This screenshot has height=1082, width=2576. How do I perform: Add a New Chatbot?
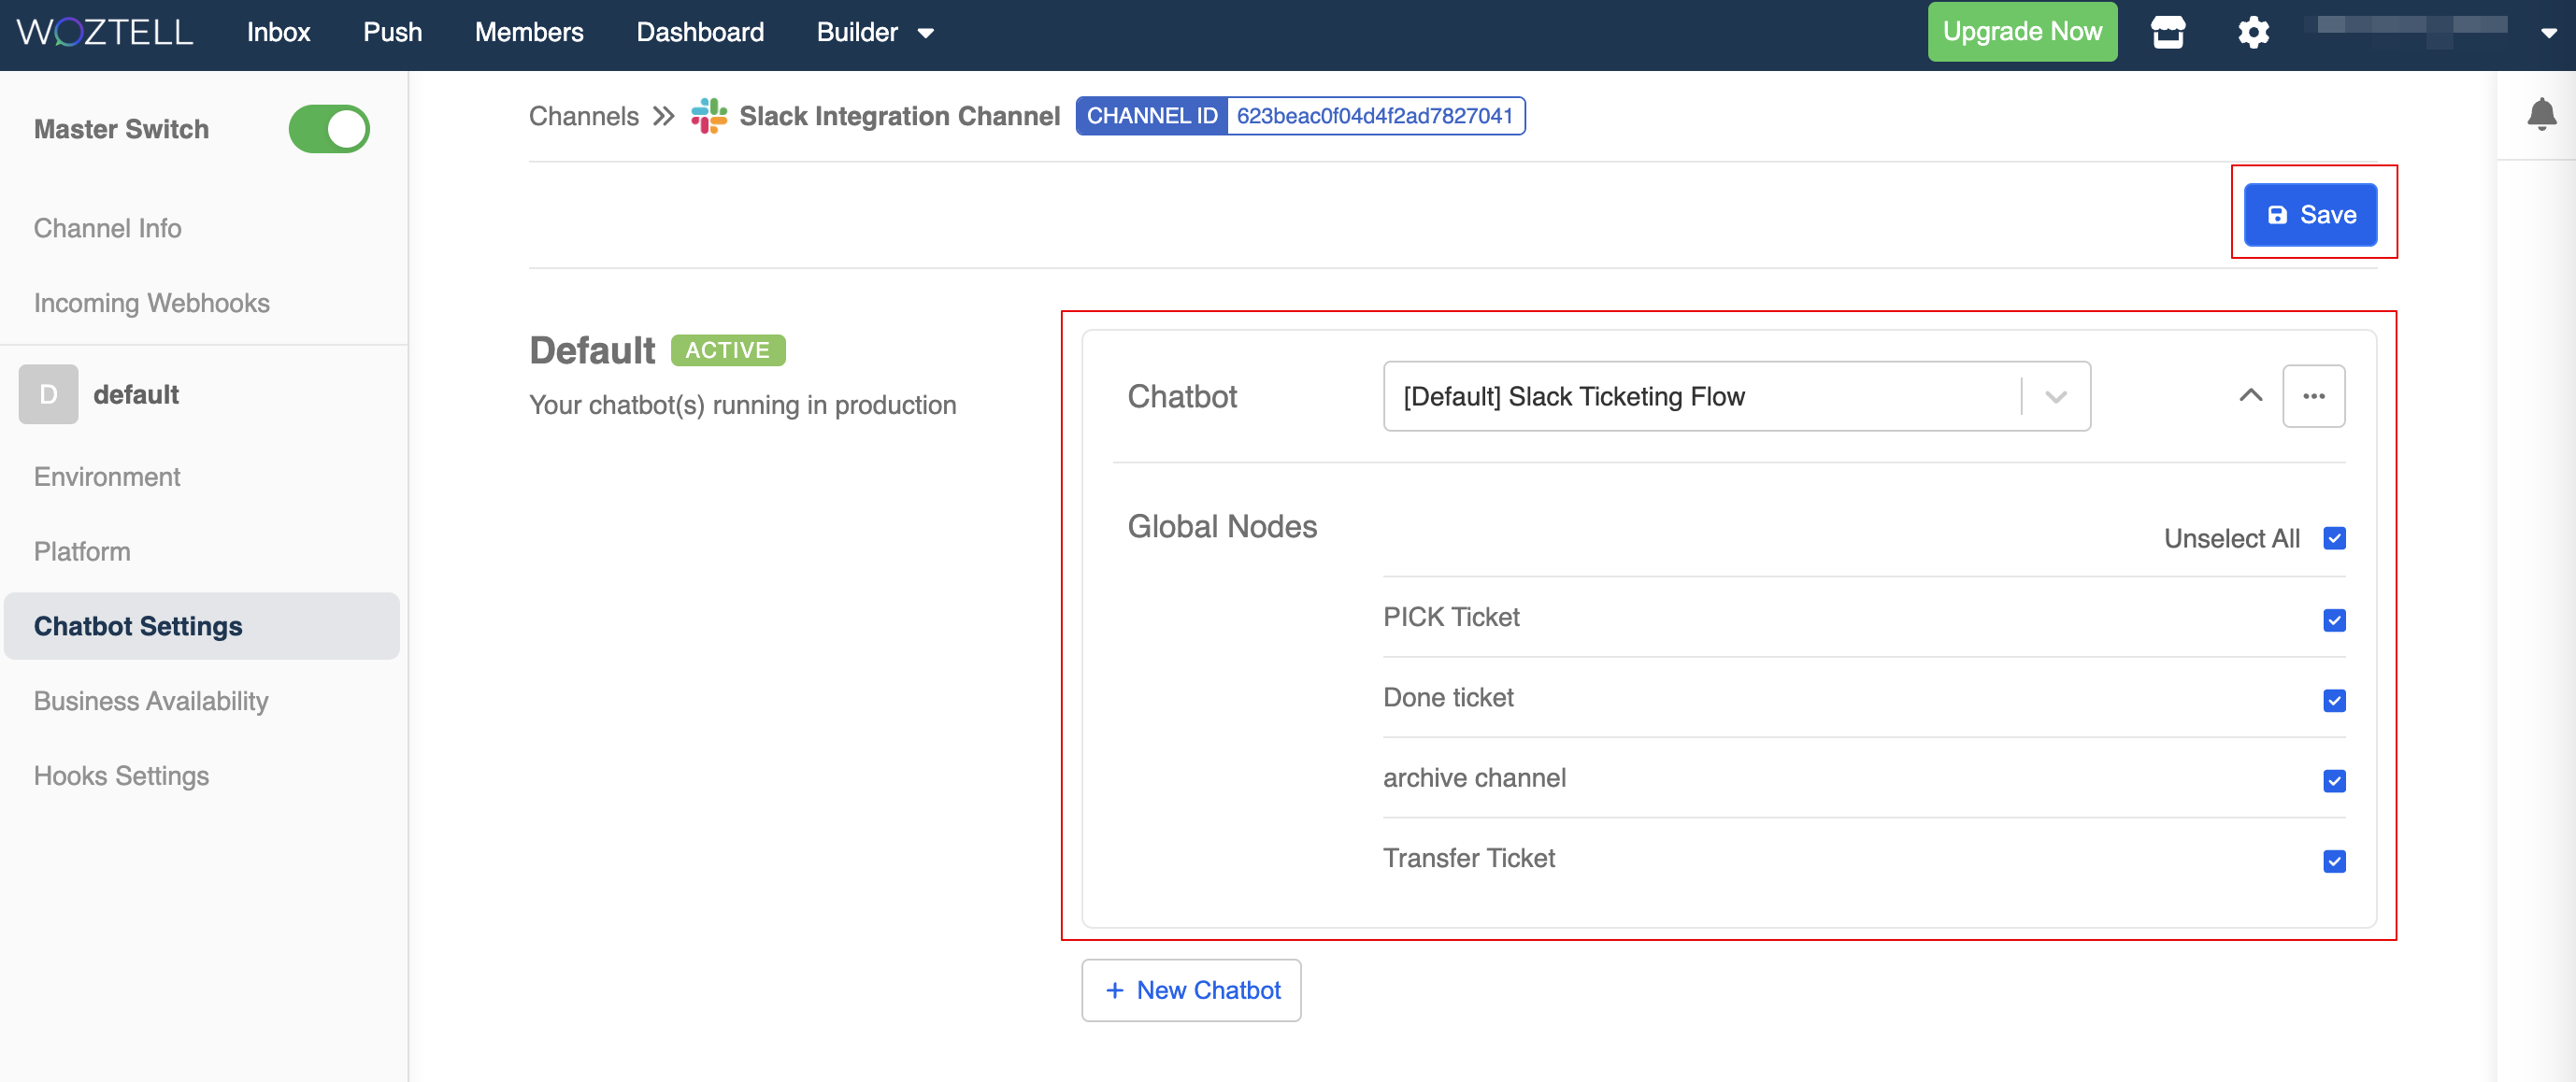tap(1190, 990)
